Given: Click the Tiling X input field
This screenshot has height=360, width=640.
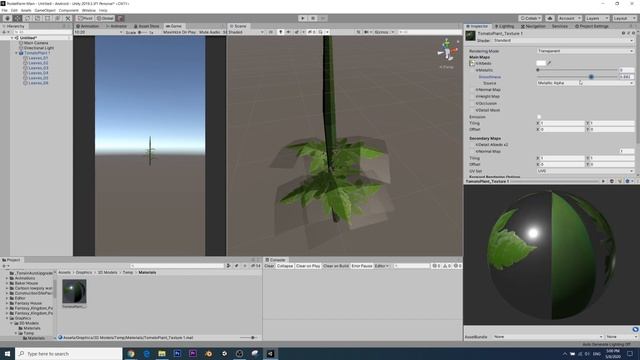Looking at the screenshot, I should [x=562, y=123].
